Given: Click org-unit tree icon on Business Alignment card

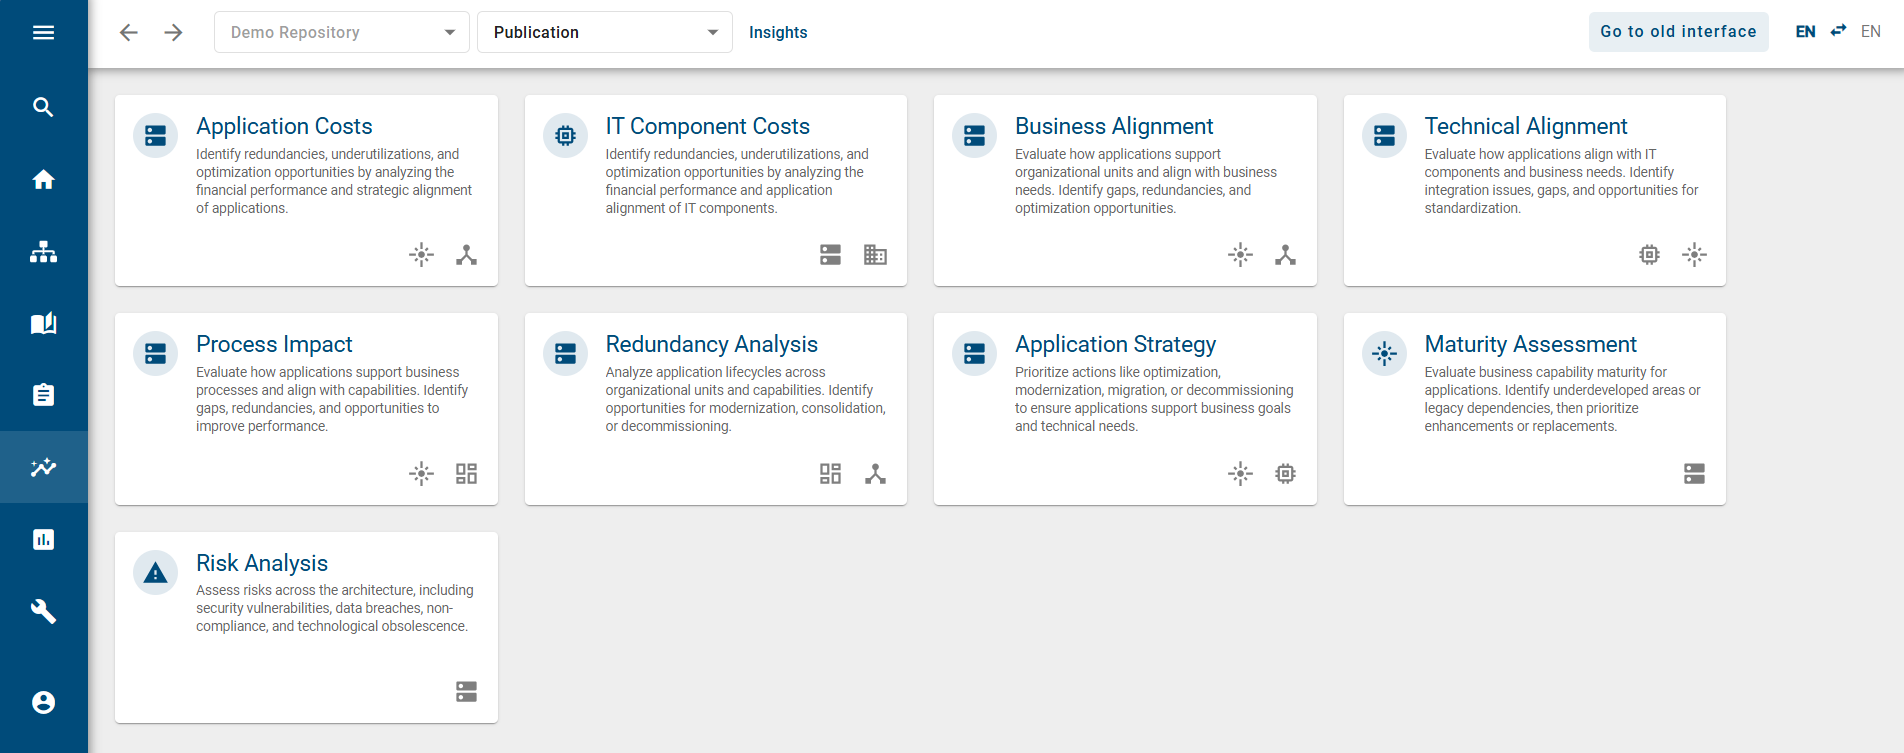Looking at the screenshot, I should 1286,255.
